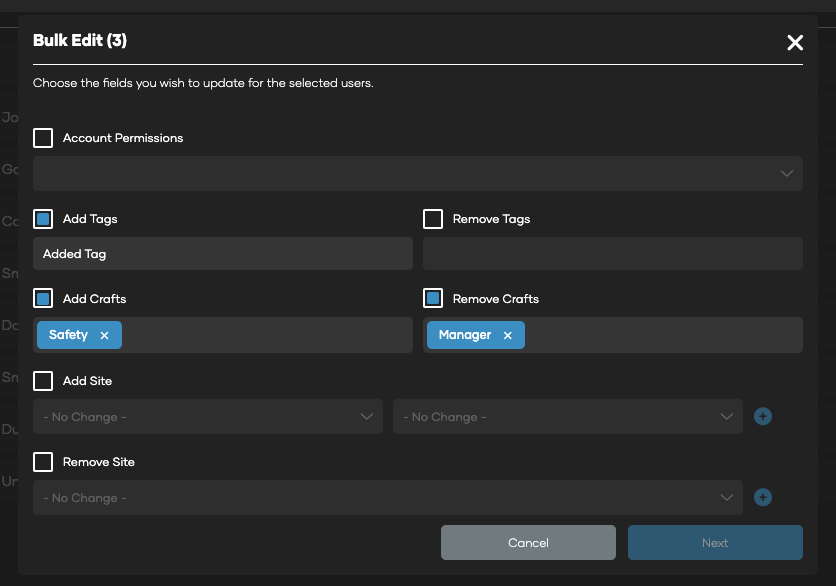Click the plus icon beside Add Site
Screen dimensions: 836x586
[762, 416]
